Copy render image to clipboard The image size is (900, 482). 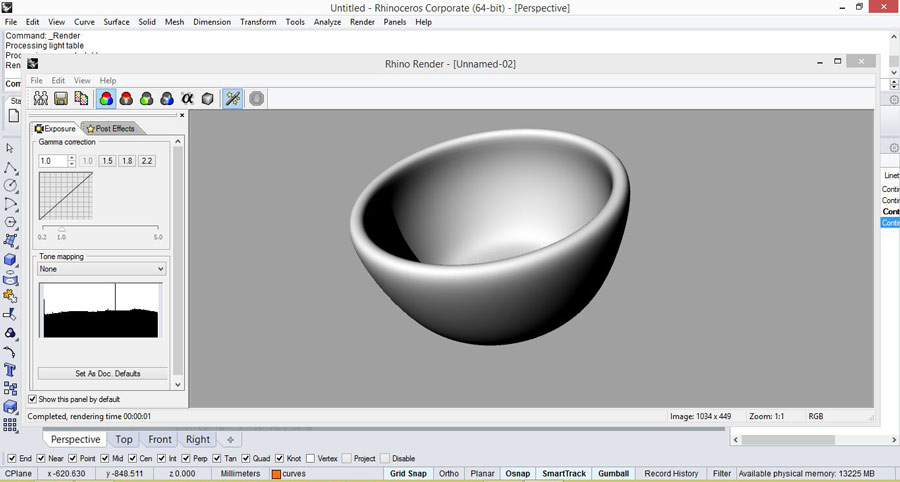82,98
